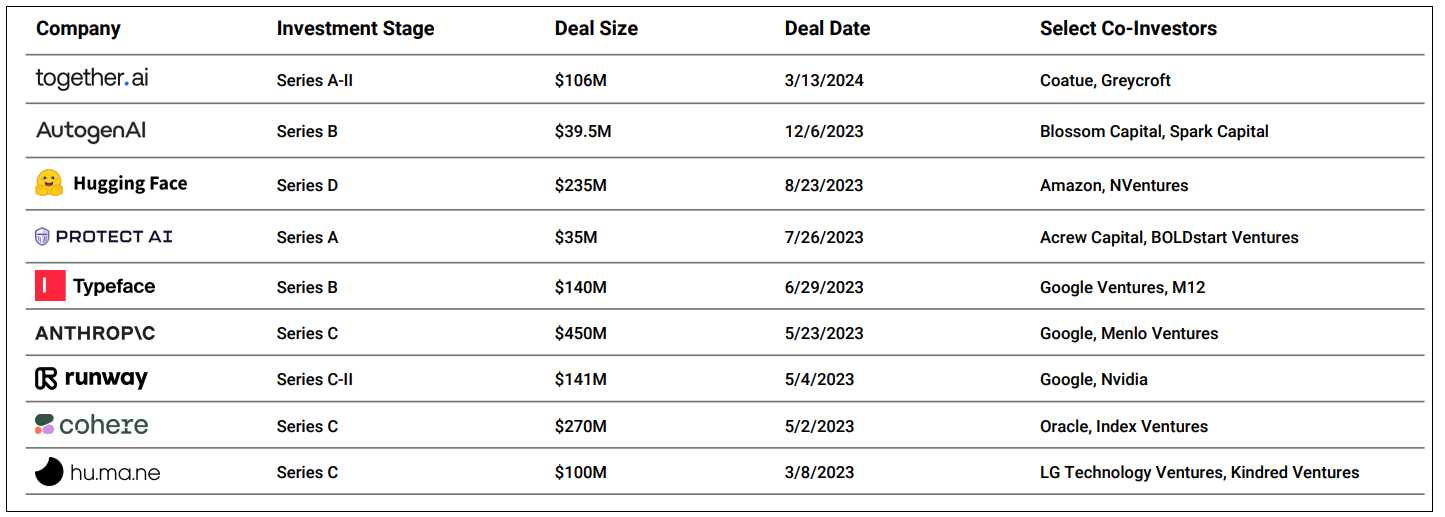Click the Cohere logo icon
Screen dimensions: 1445x517
click(45, 425)
